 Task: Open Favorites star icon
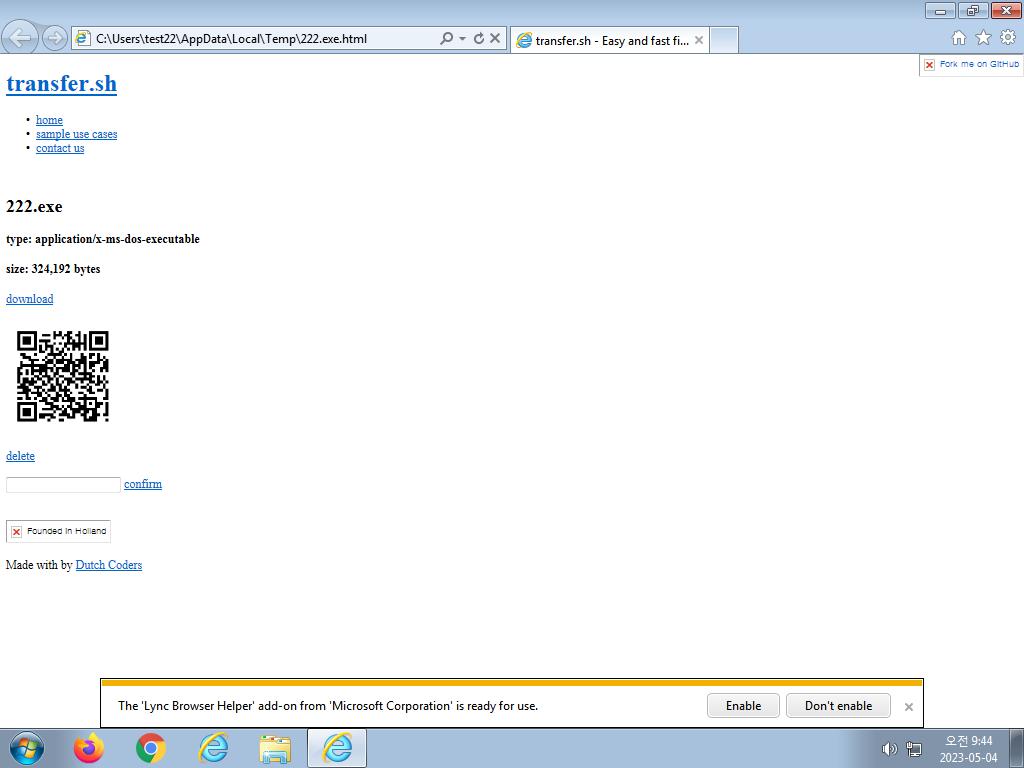[x=984, y=38]
